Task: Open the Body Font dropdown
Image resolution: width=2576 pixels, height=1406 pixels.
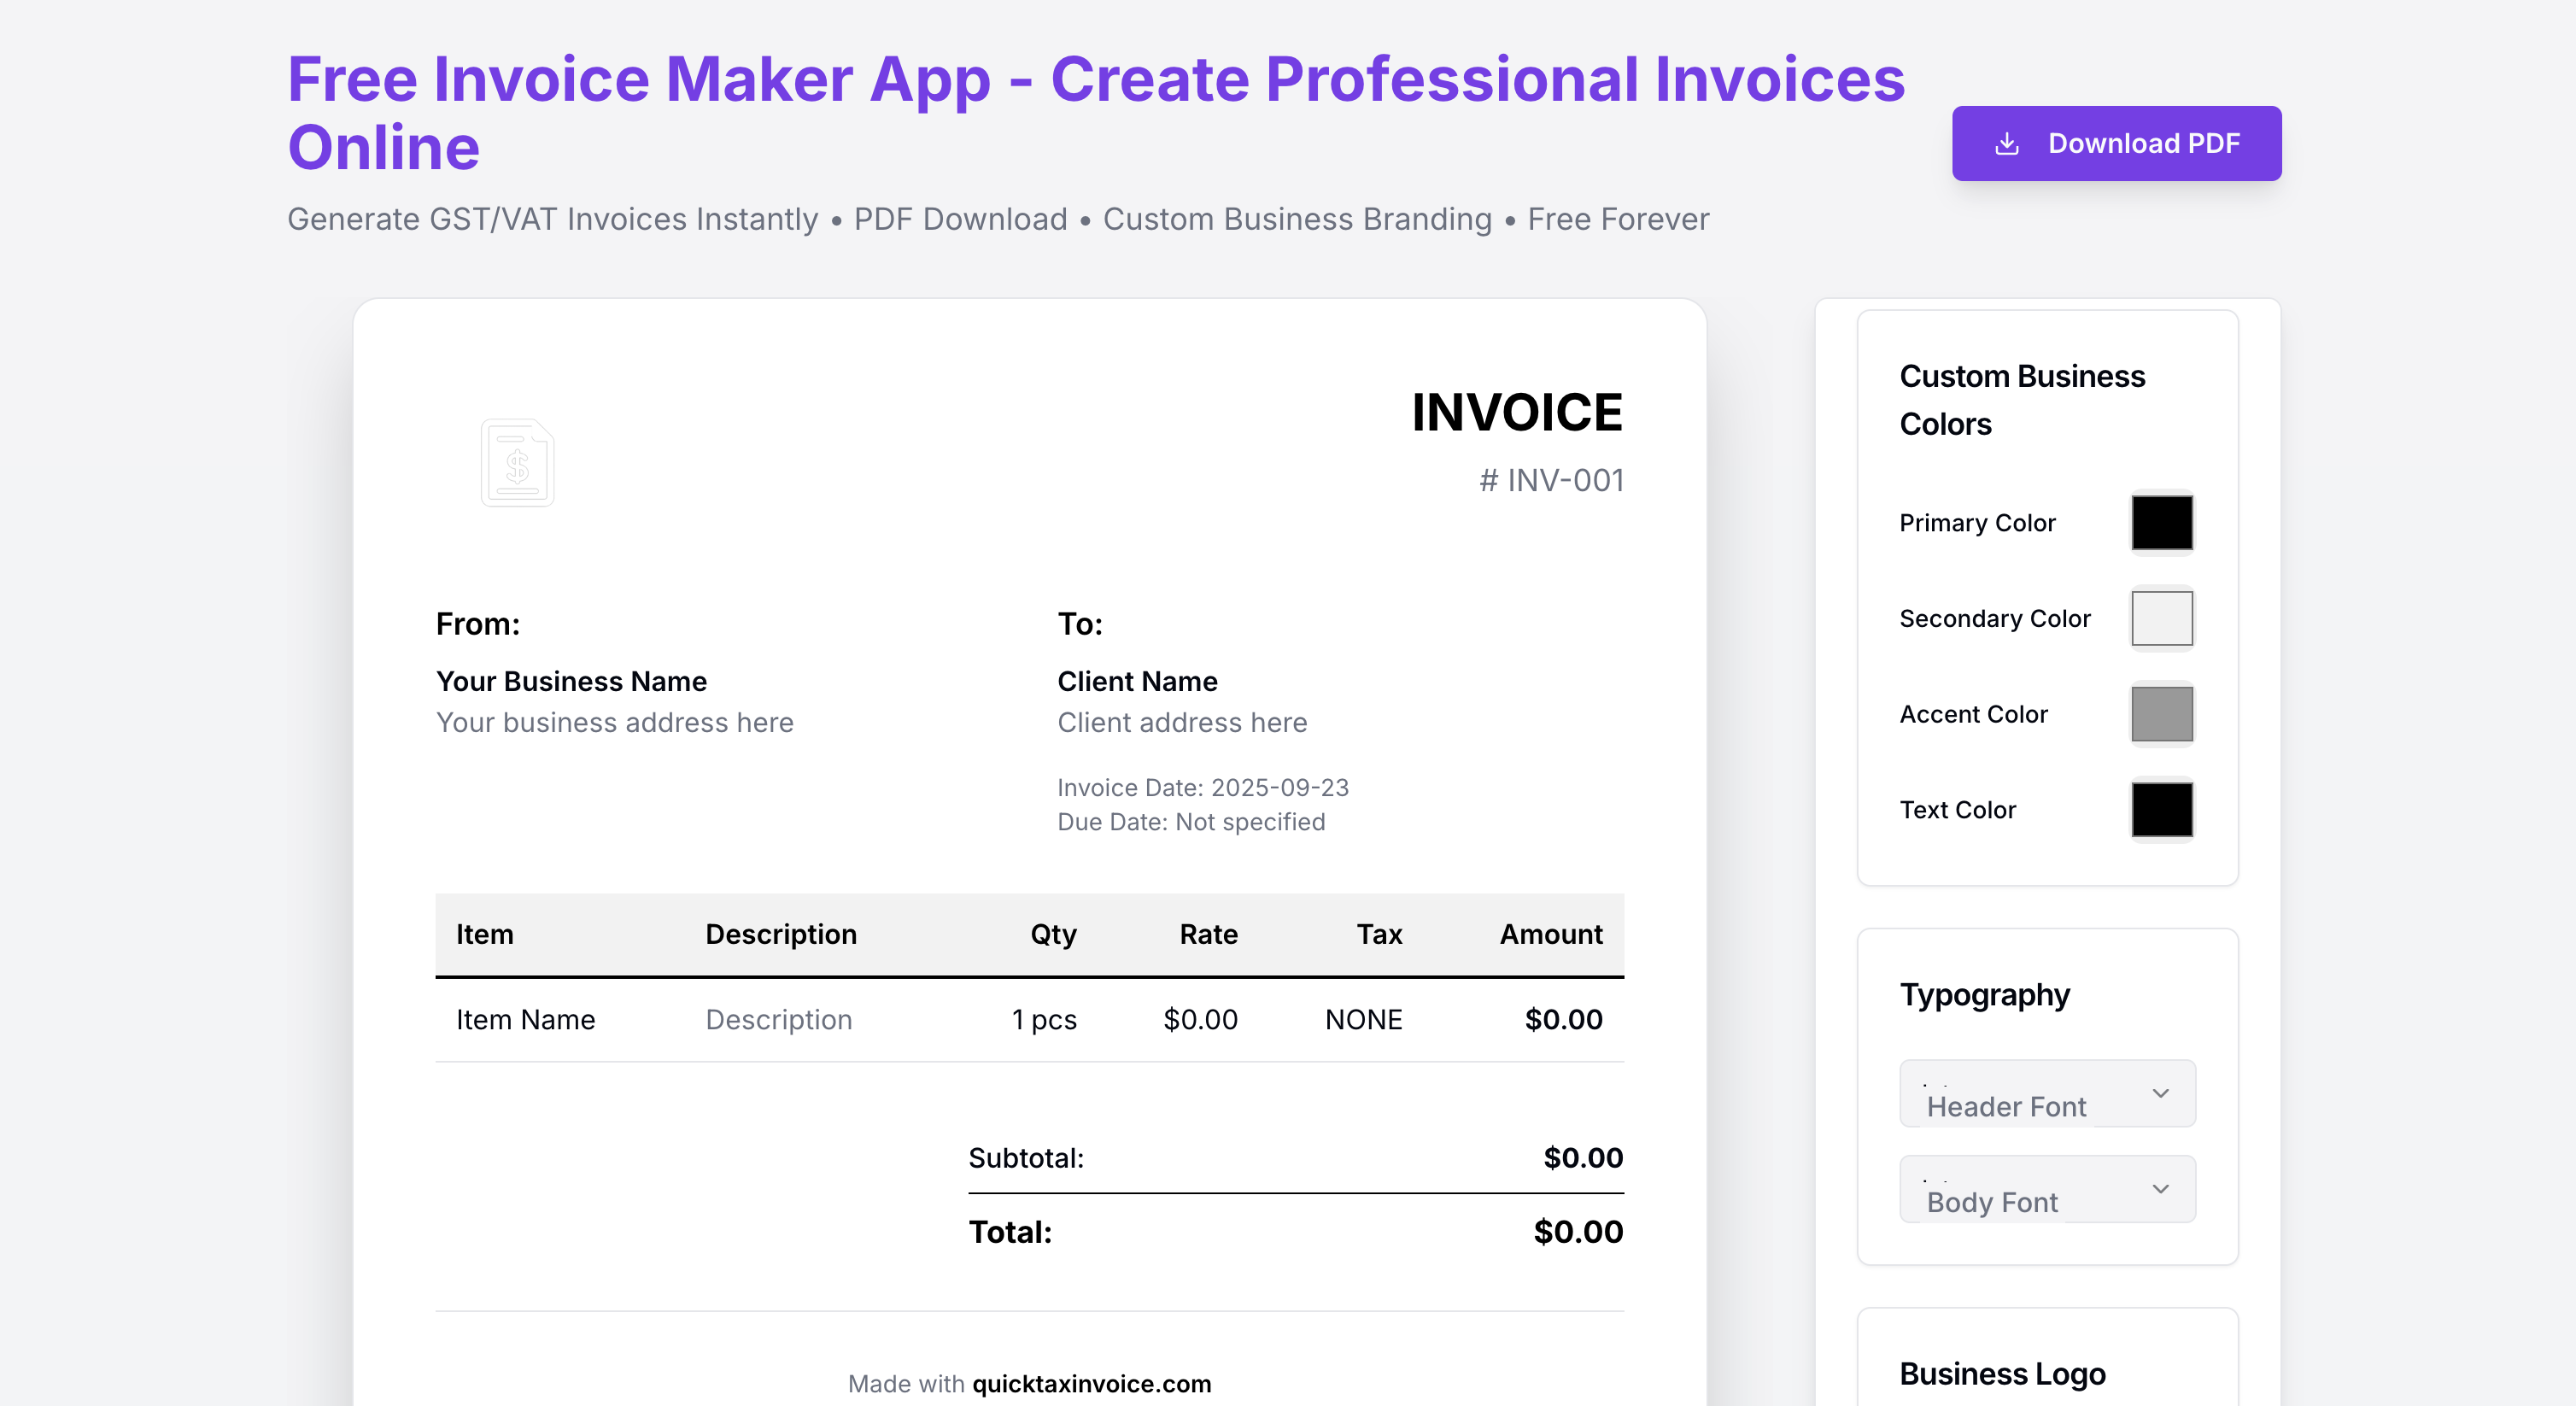Action: point(2046,1189)
